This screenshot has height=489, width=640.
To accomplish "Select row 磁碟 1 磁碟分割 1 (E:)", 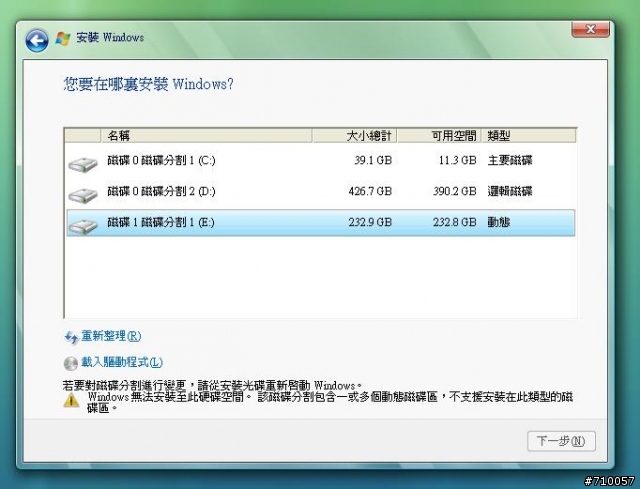I will coord(321,222).
